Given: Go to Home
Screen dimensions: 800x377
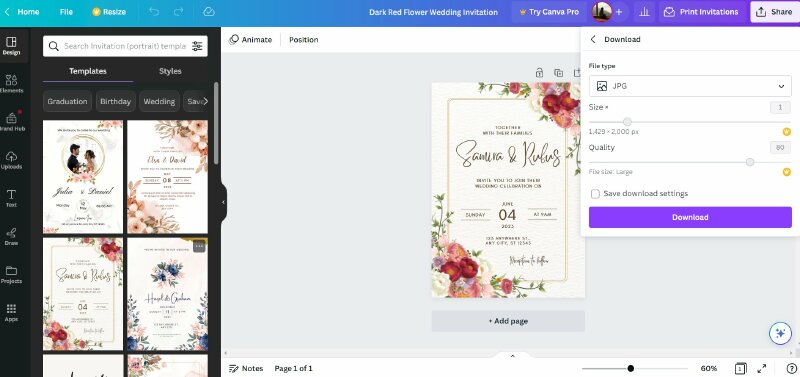Looking at the screenshot, I should (x=22, y=12).
